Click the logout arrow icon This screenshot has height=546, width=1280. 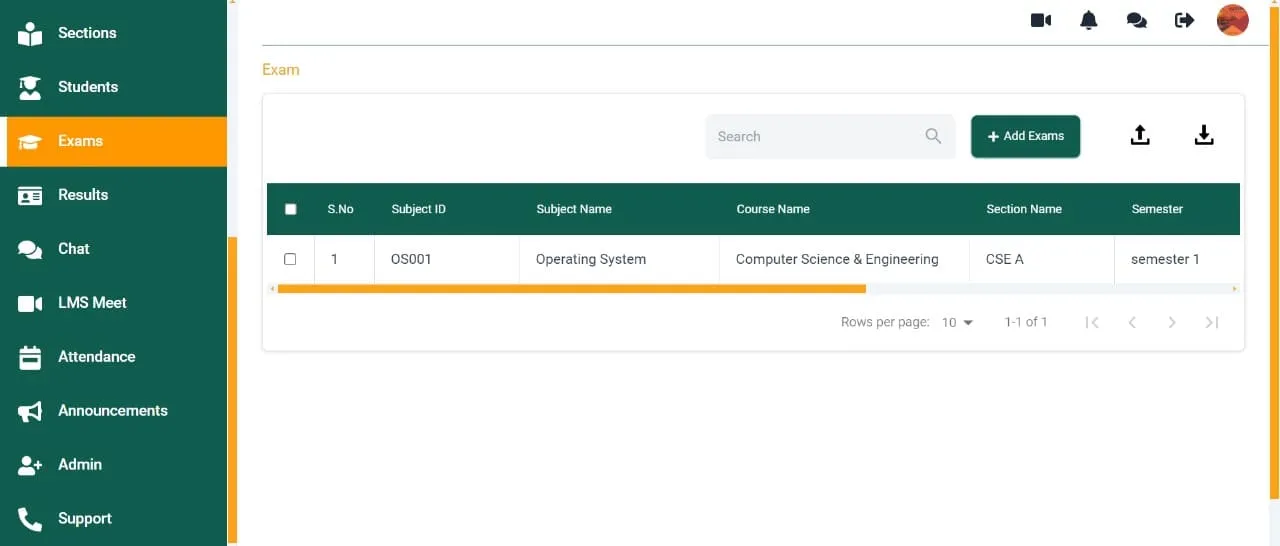(1185, 20)
